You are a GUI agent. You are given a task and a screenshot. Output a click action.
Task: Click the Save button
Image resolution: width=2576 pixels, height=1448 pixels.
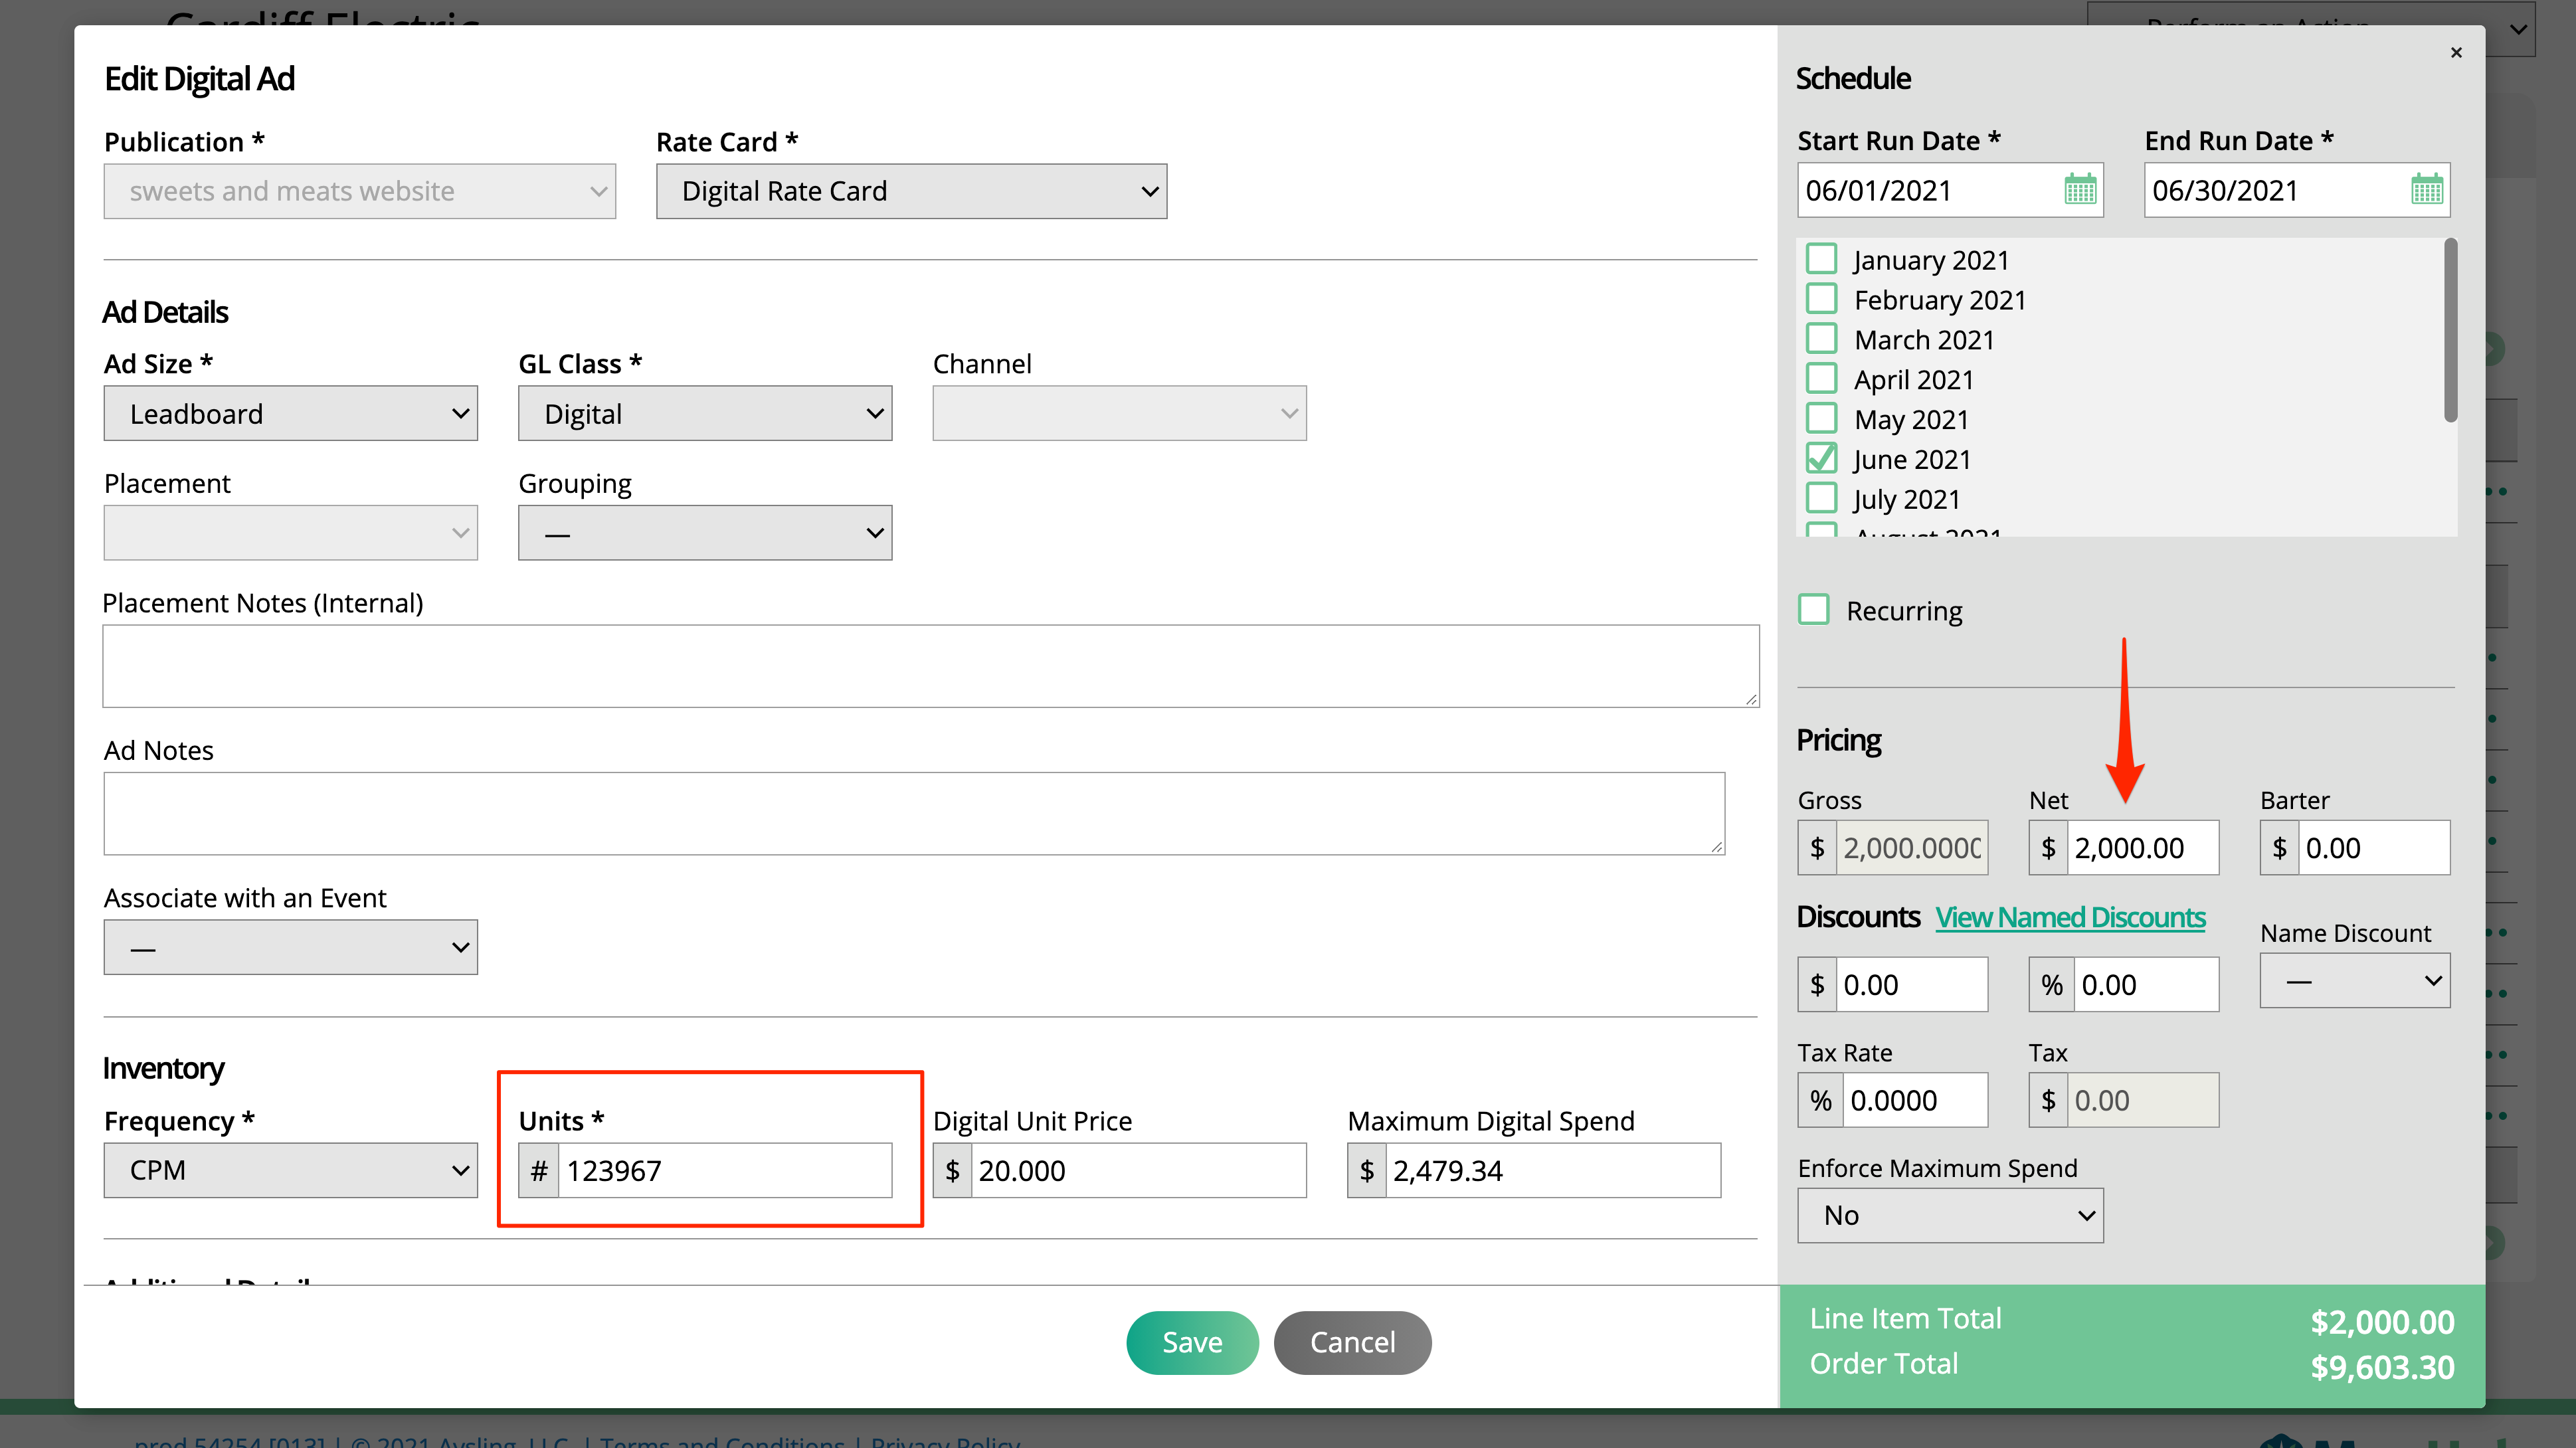pos(1192,1343)
